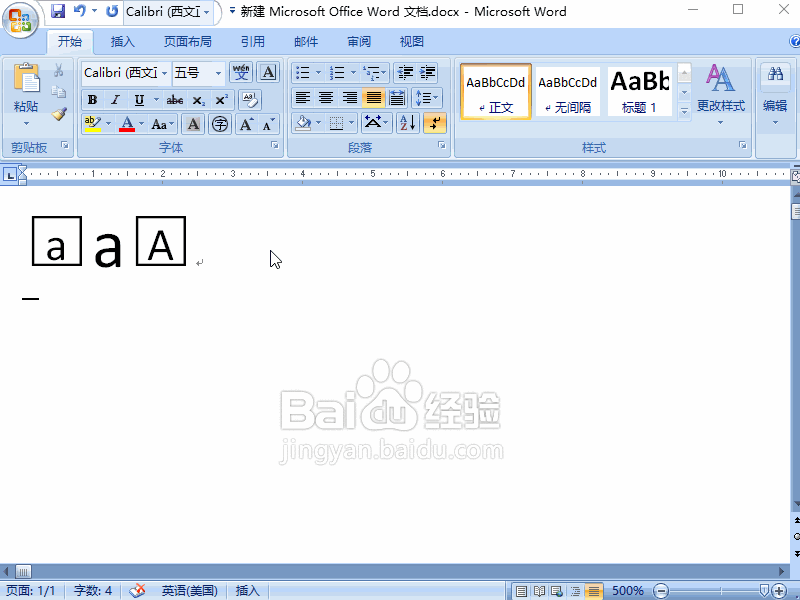800x600 pixels.
Task: Toggle italic formatting
Action: 115,99
